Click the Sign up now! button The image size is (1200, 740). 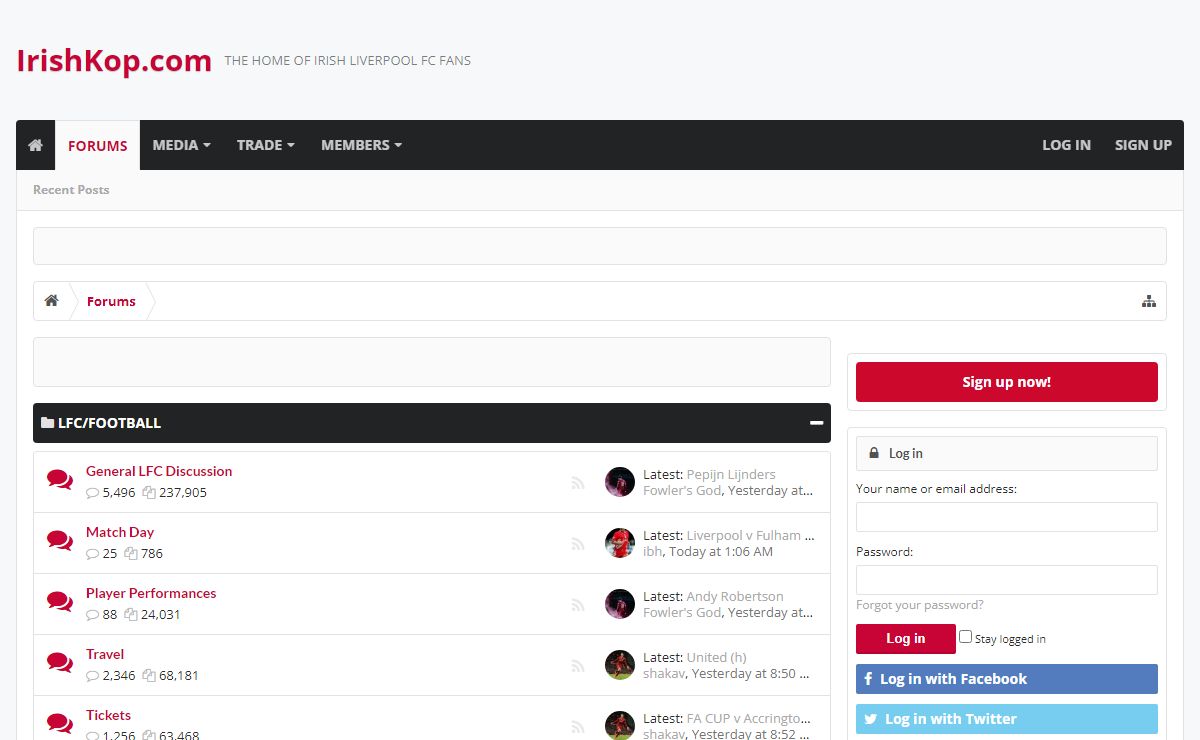click(x=1006, y=382)
